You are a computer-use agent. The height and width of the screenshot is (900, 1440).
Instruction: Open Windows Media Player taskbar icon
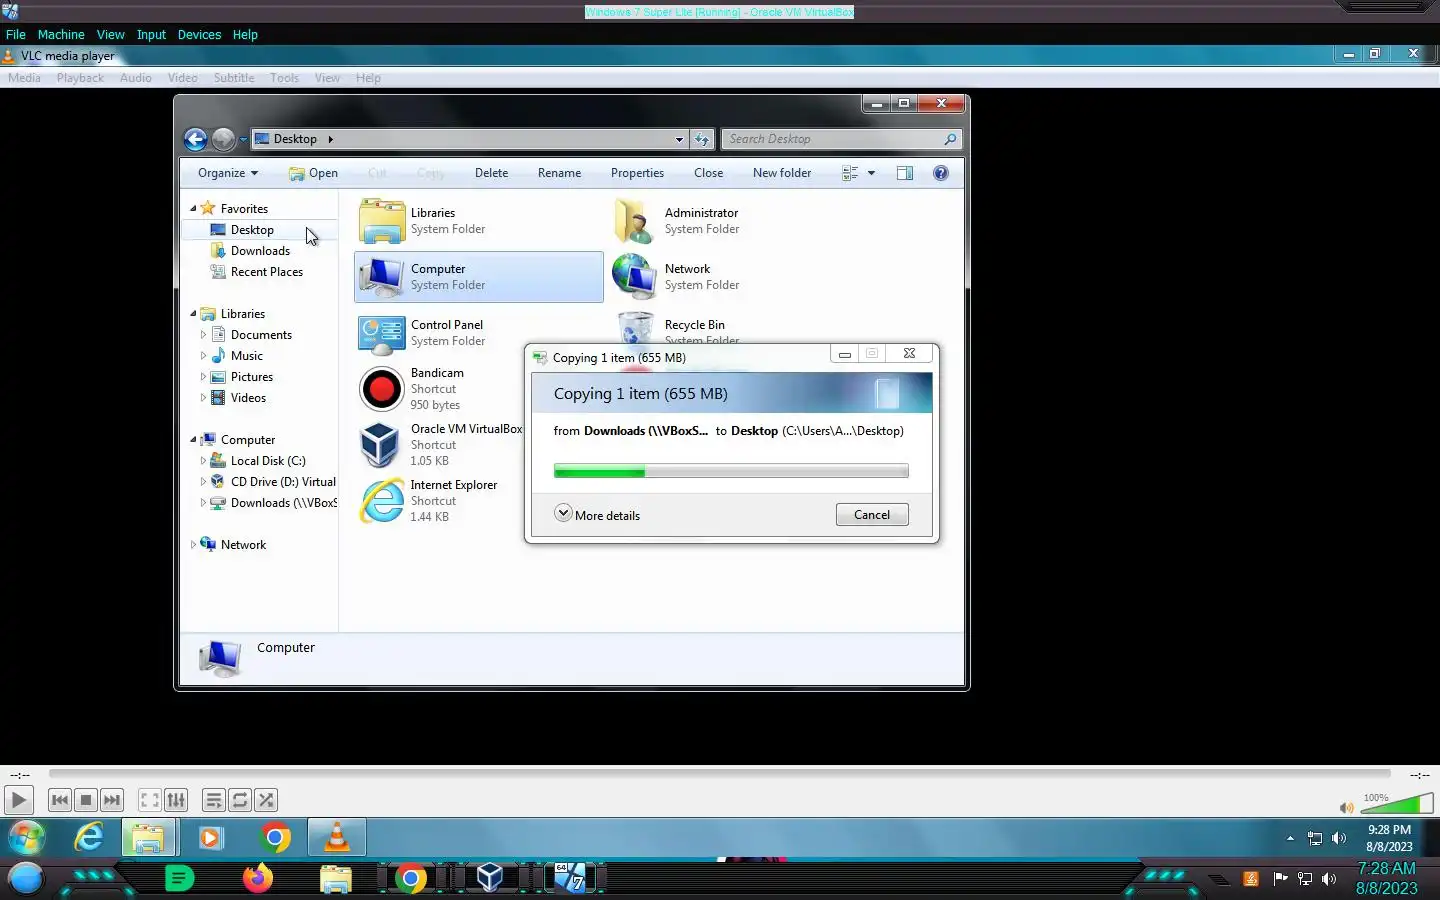click(x=211, y=837)
